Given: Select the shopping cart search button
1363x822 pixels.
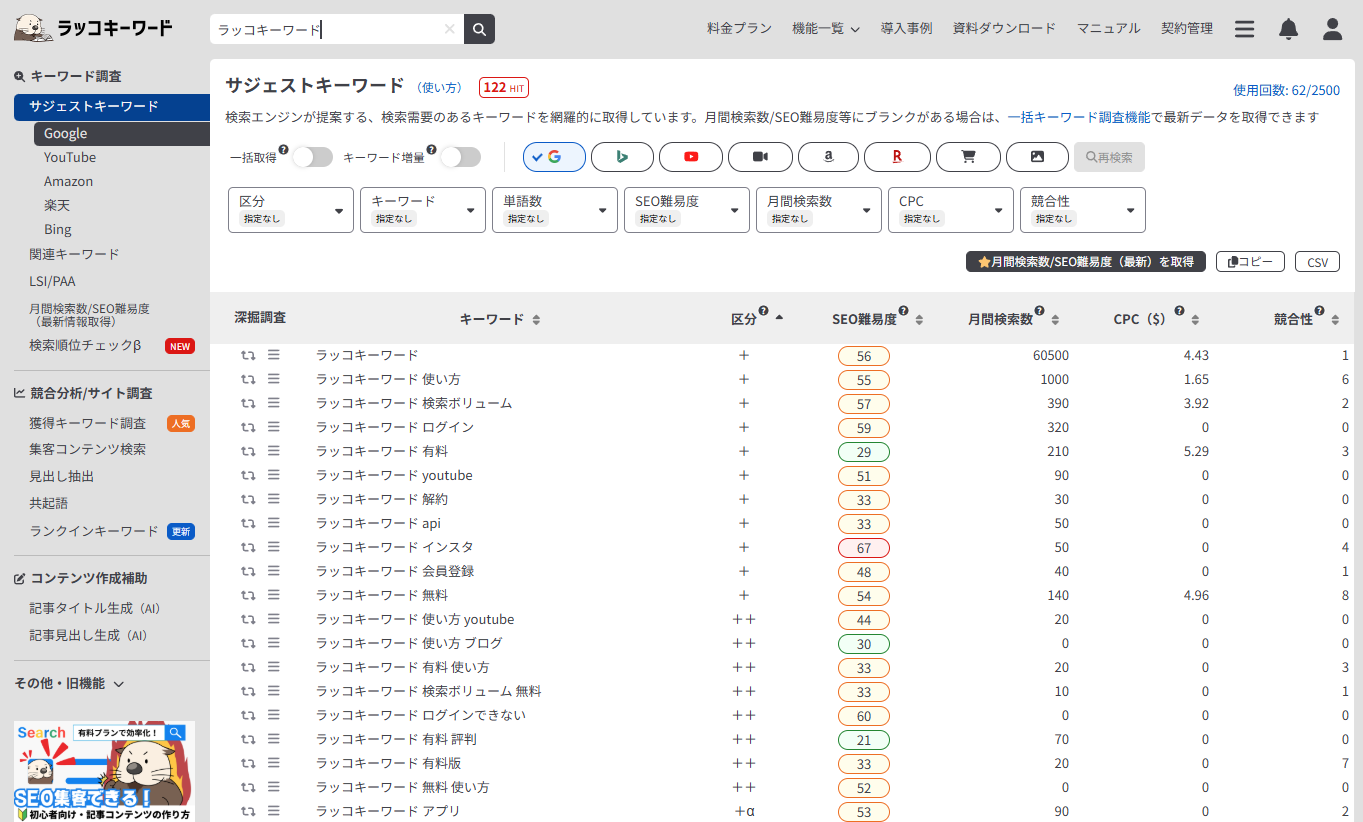Looking at the screenshot, I should [x=968, y=157].
